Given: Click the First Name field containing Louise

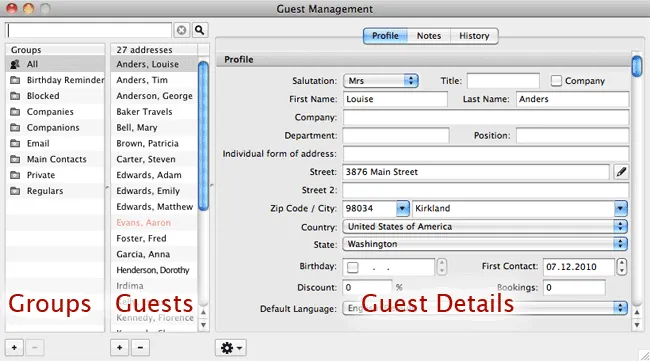Looking at the screenshot, I should pyautogui.click(x=395, y=99).
